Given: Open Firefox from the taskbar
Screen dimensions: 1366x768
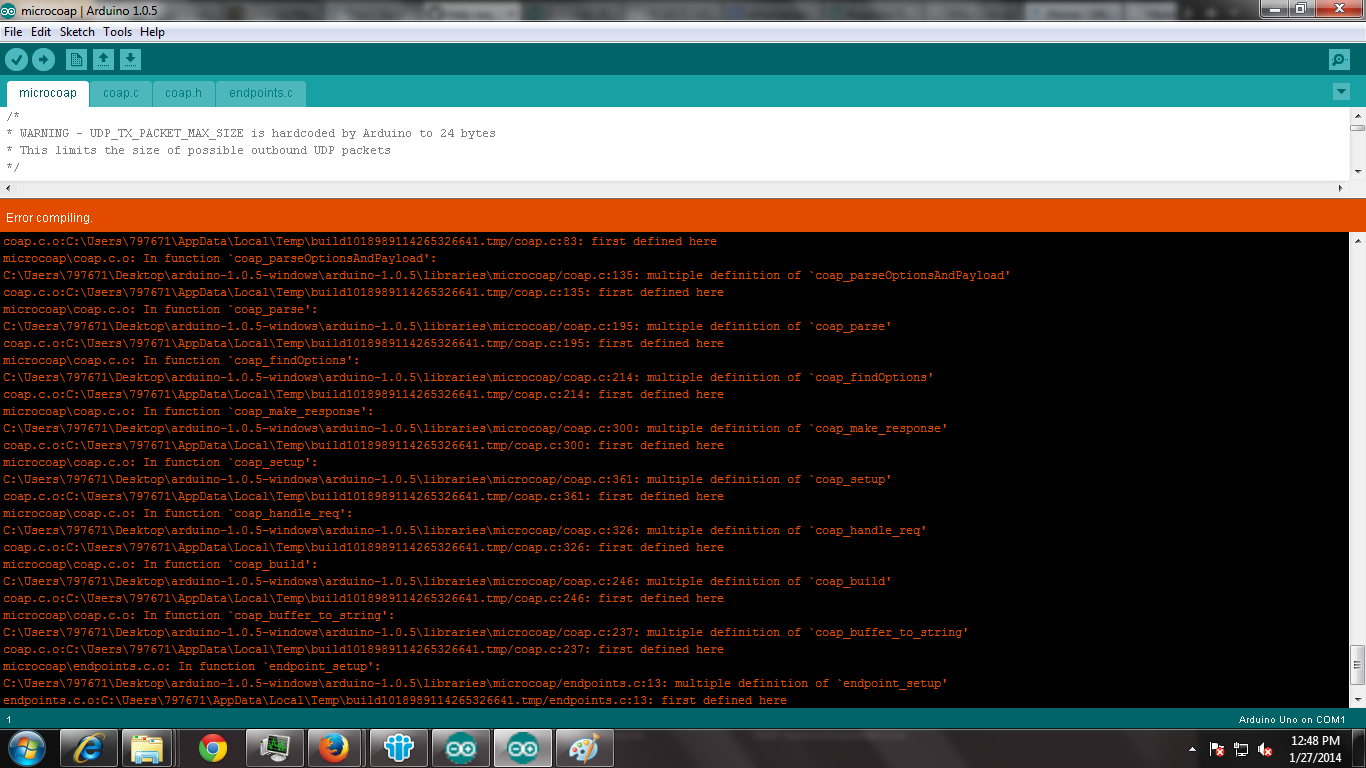Looking at the screenshot, I should [334, 748].
